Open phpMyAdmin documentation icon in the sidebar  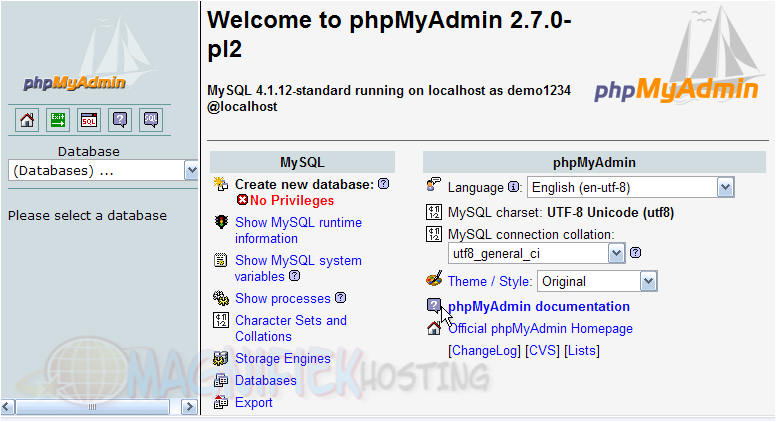coord(120,120)
